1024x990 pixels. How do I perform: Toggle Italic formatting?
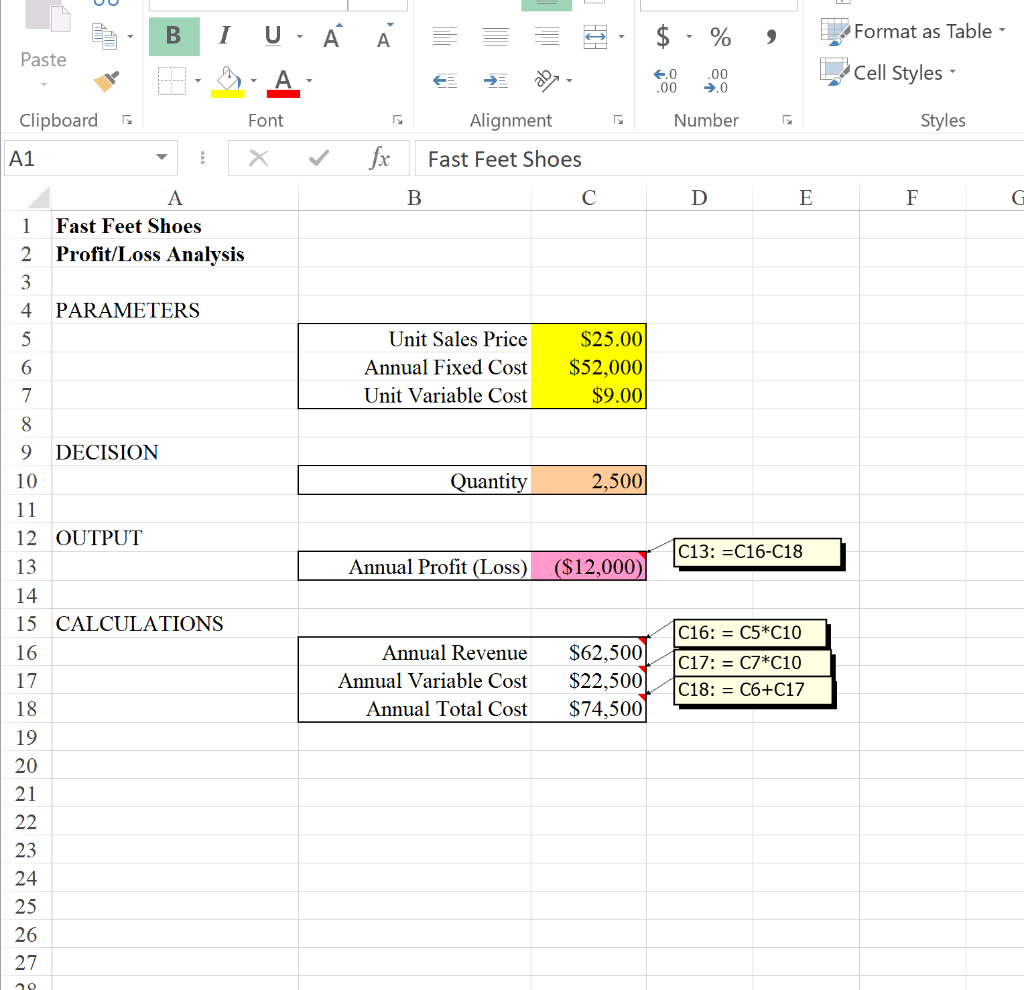[x=224, y=36]
